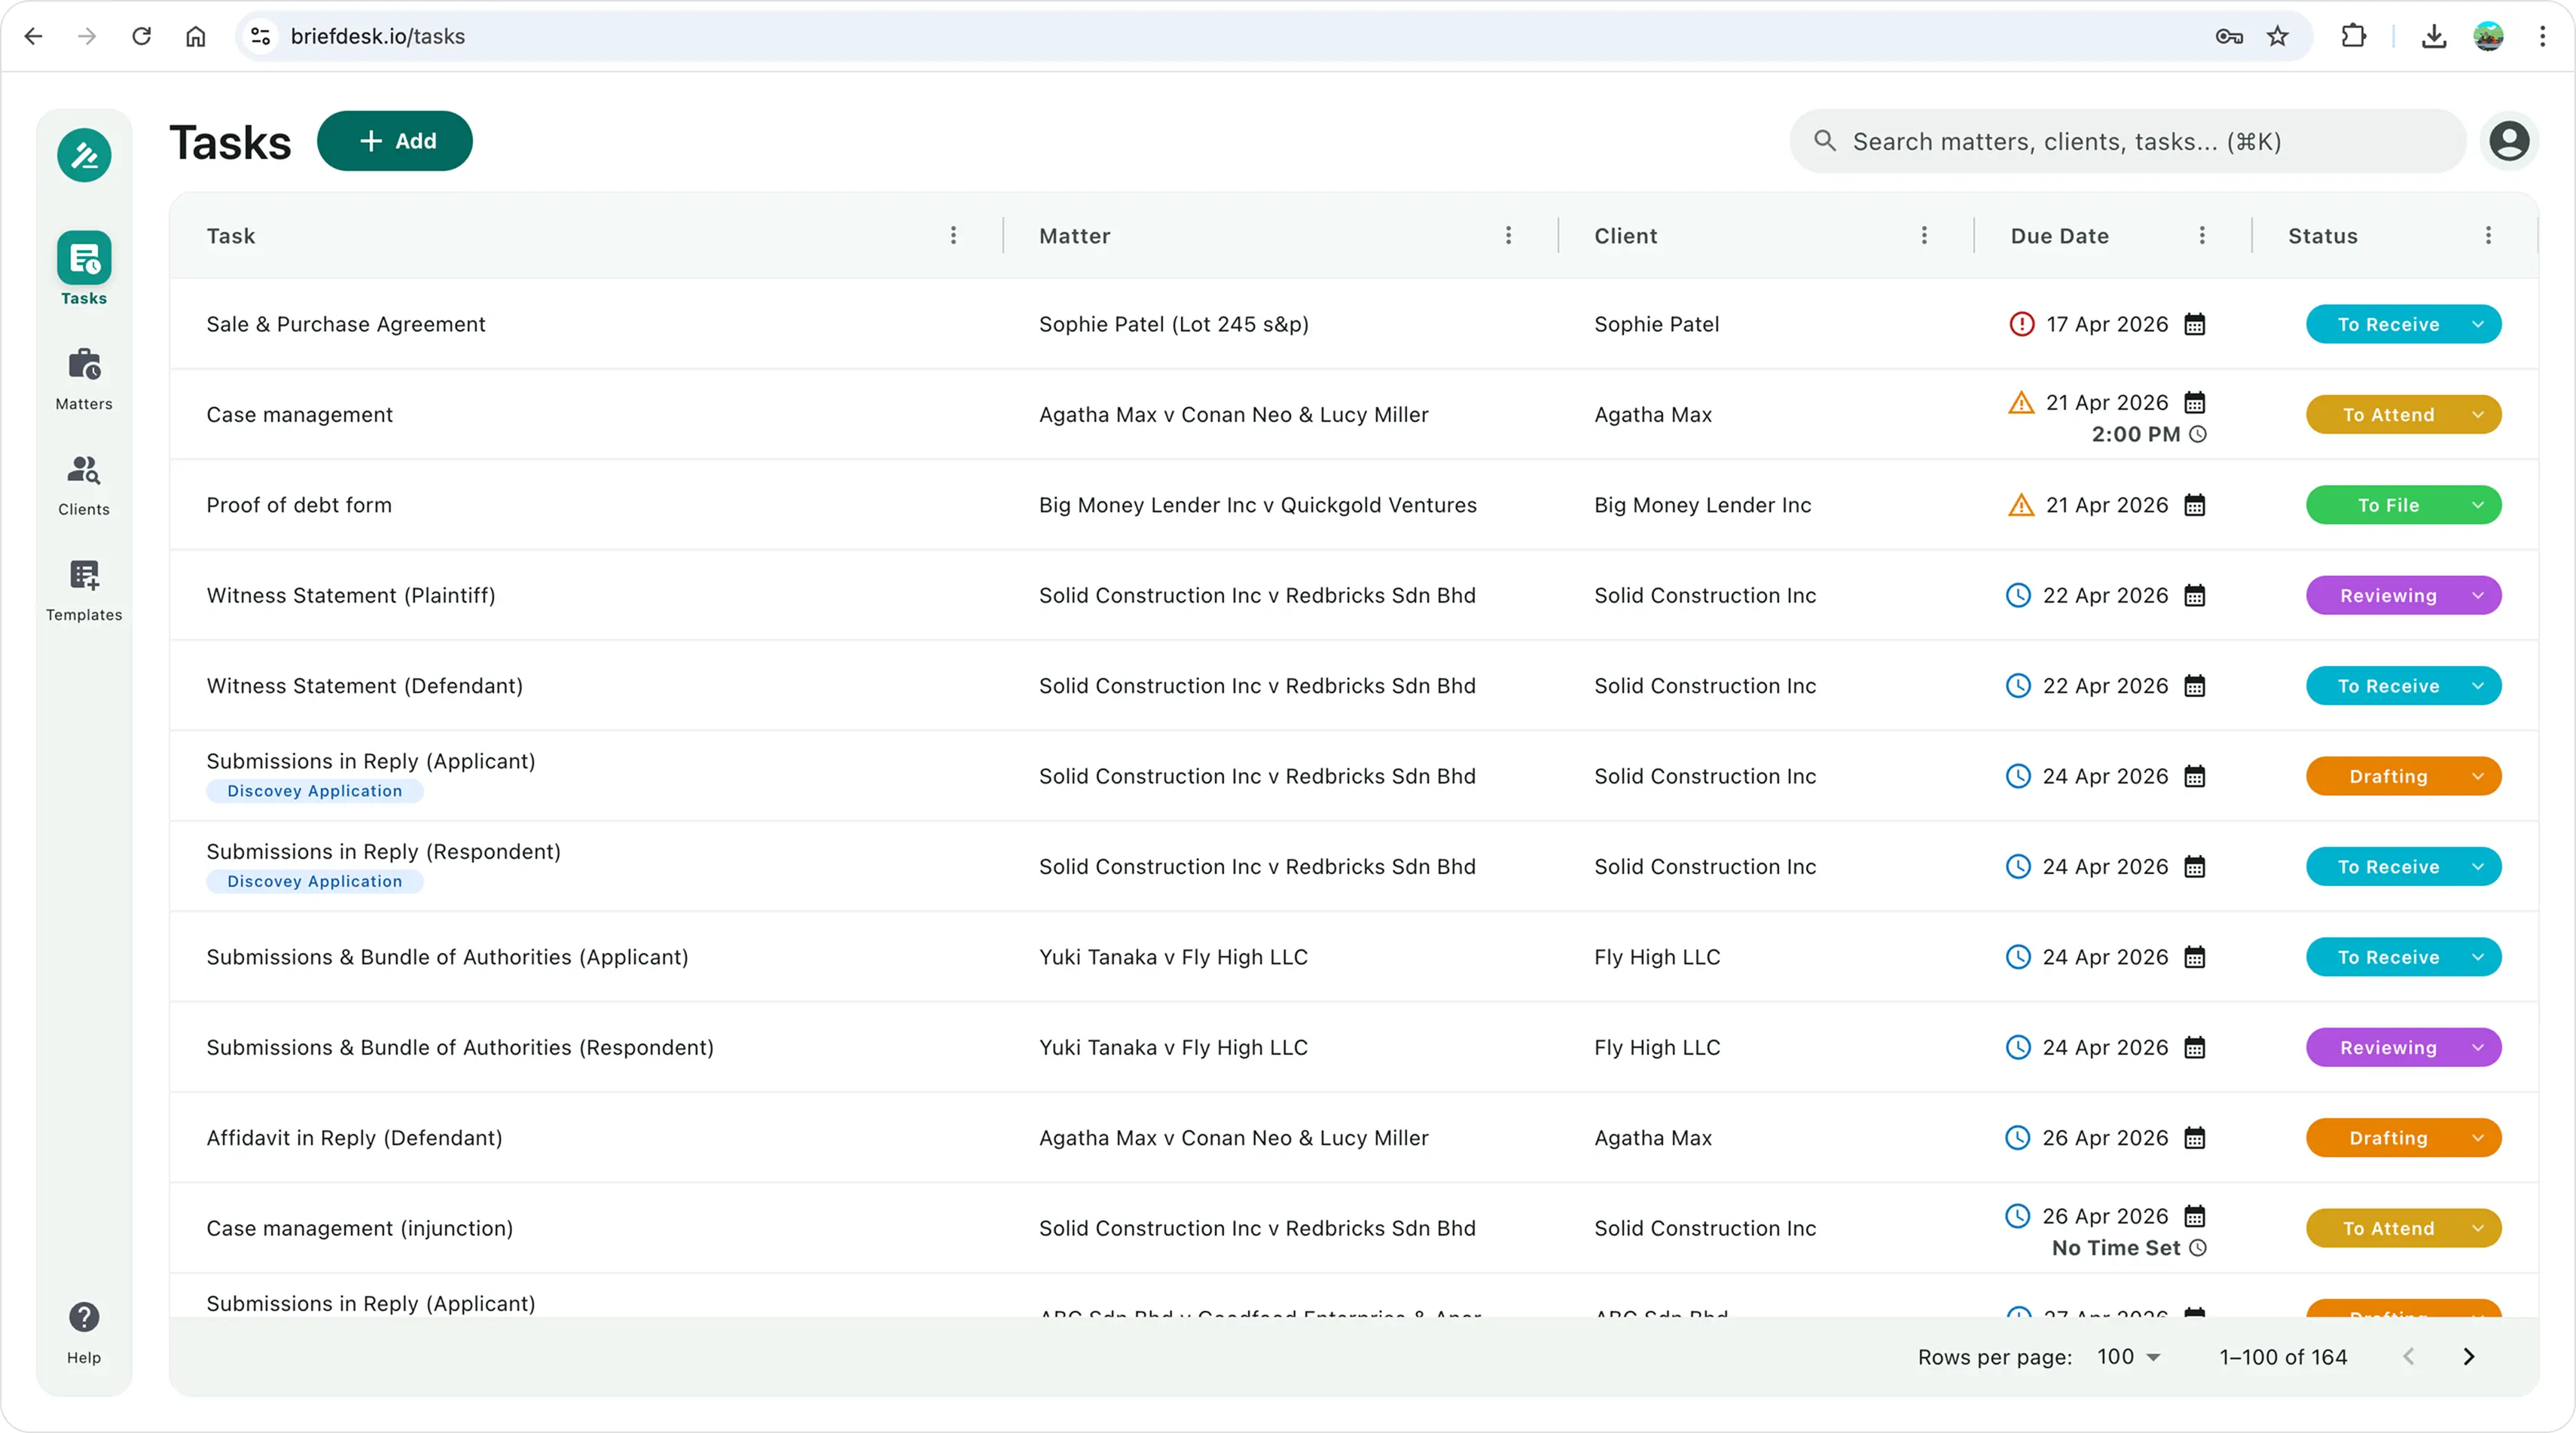Click warning icon on Proof of debt form date
2576x1433 pixels.
[x=2021, y=505]
